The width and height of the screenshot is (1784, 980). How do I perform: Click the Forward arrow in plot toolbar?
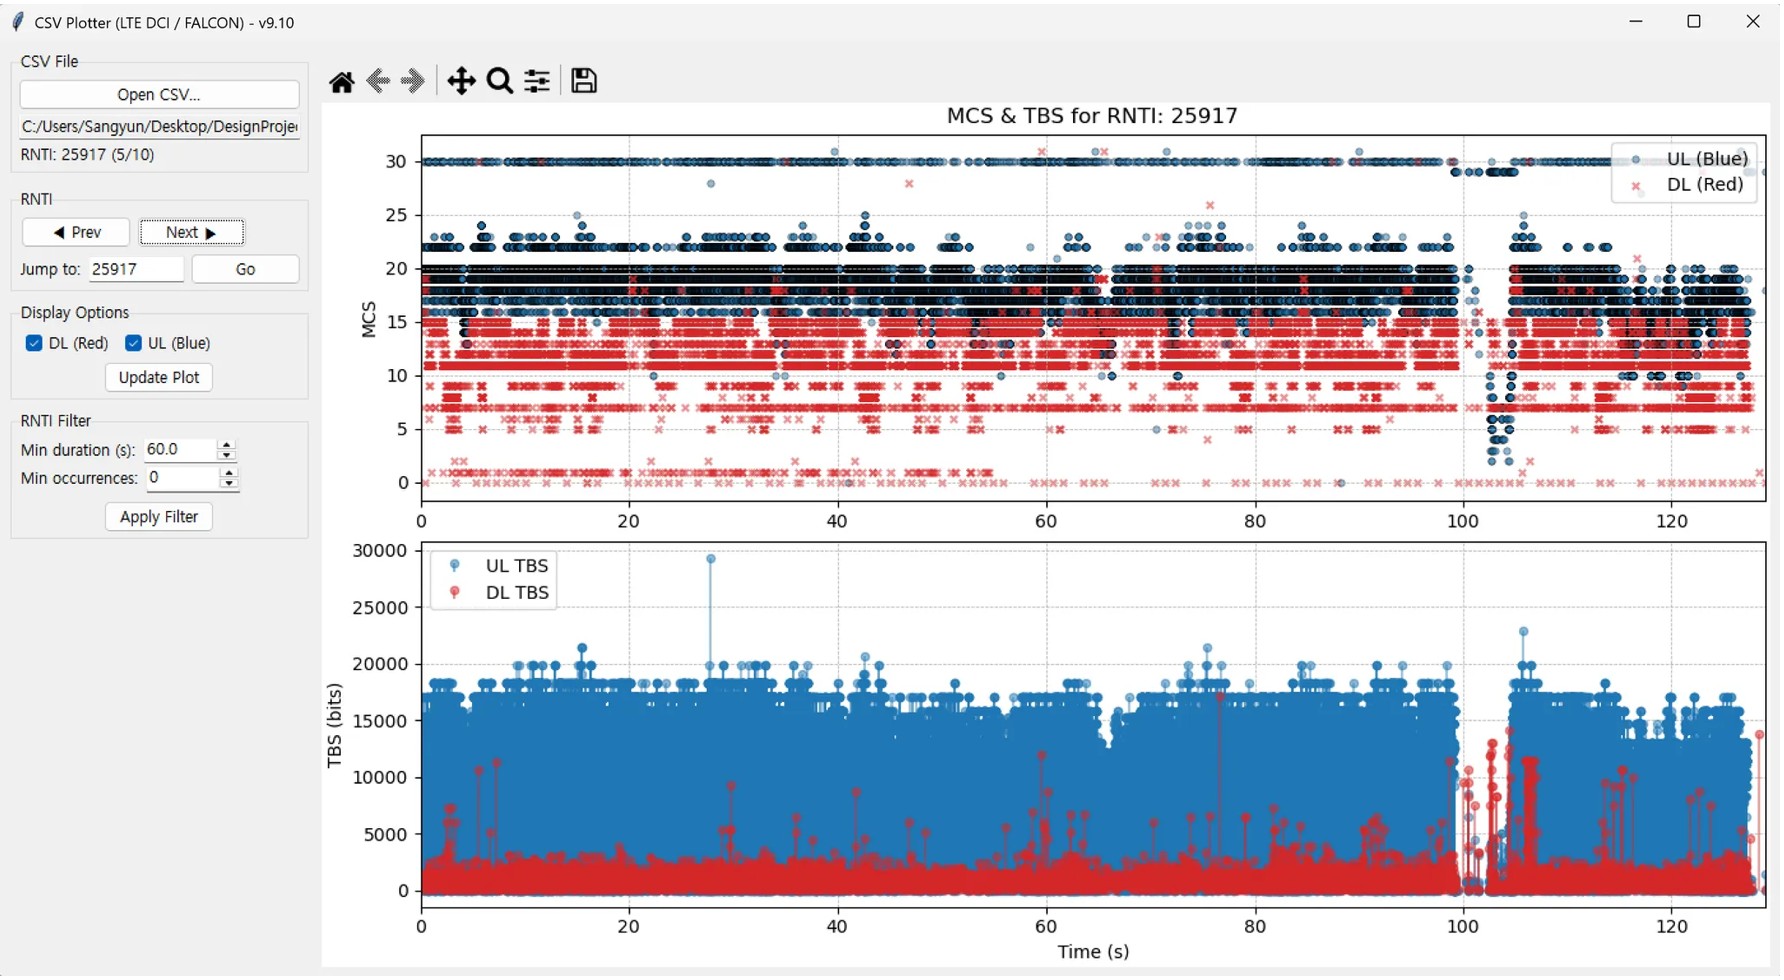412,81
